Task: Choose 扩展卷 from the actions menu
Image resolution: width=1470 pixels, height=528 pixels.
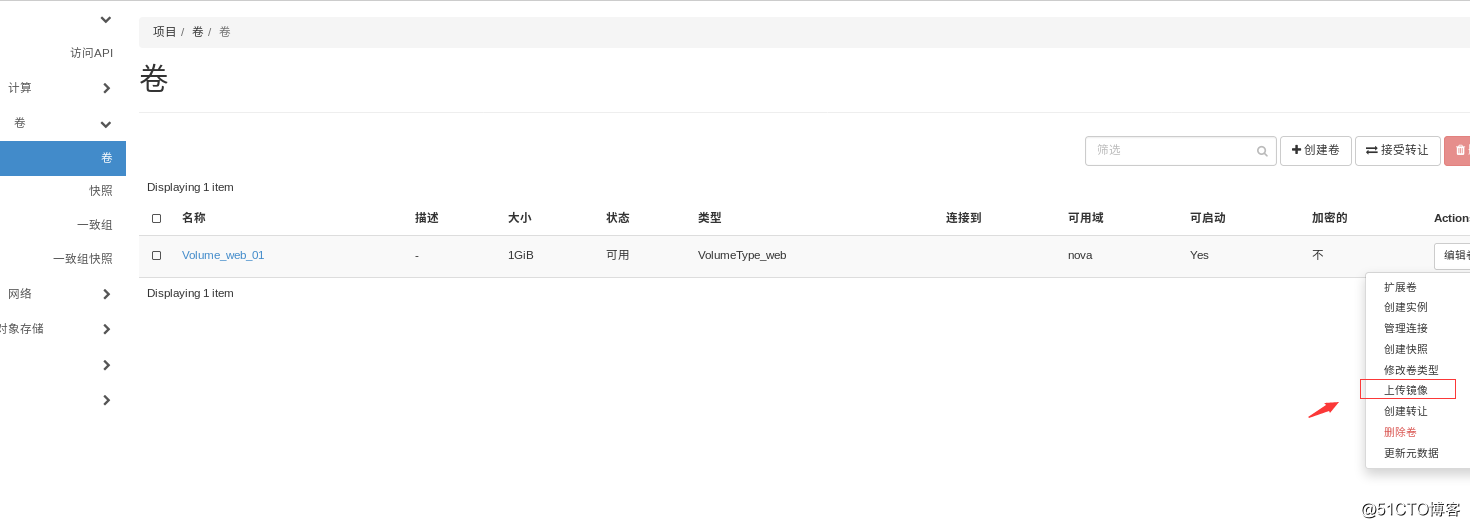Action: pyautogui.click(x=1400, y=287)
